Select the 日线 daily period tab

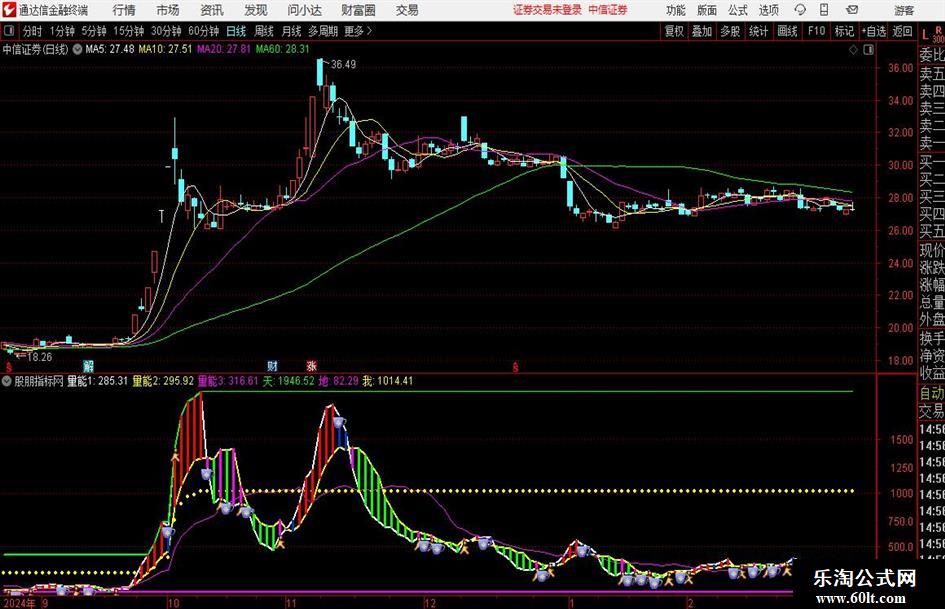click(236, 31)
